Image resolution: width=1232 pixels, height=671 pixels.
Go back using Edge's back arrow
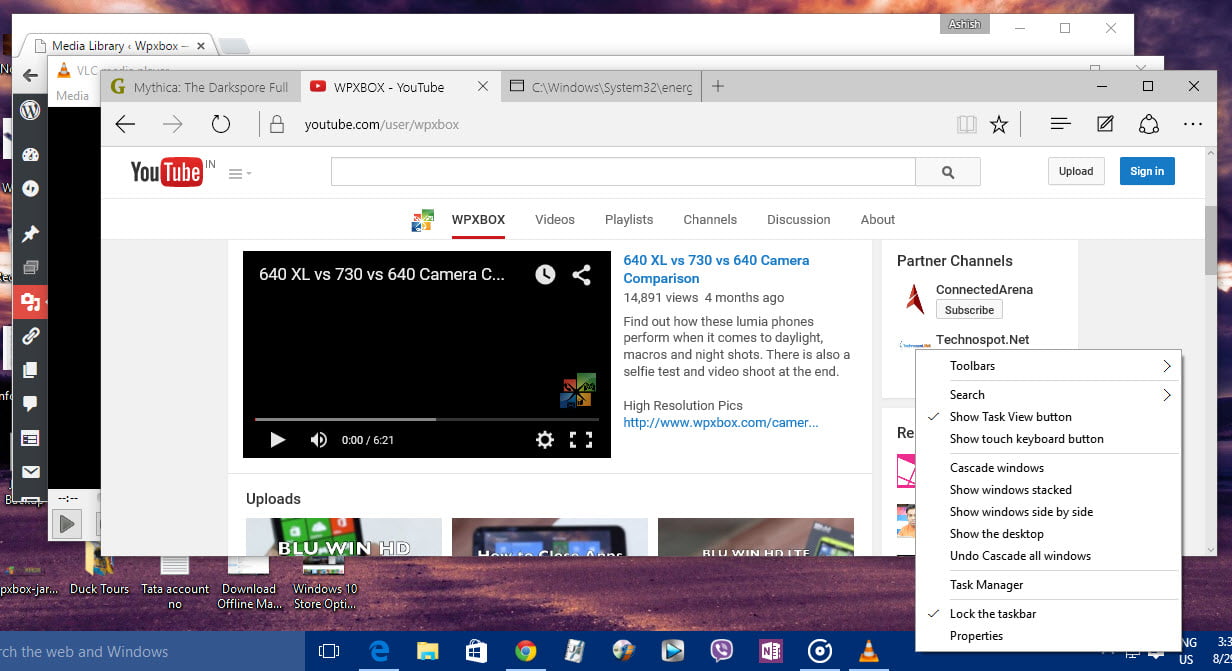(125, 124)
